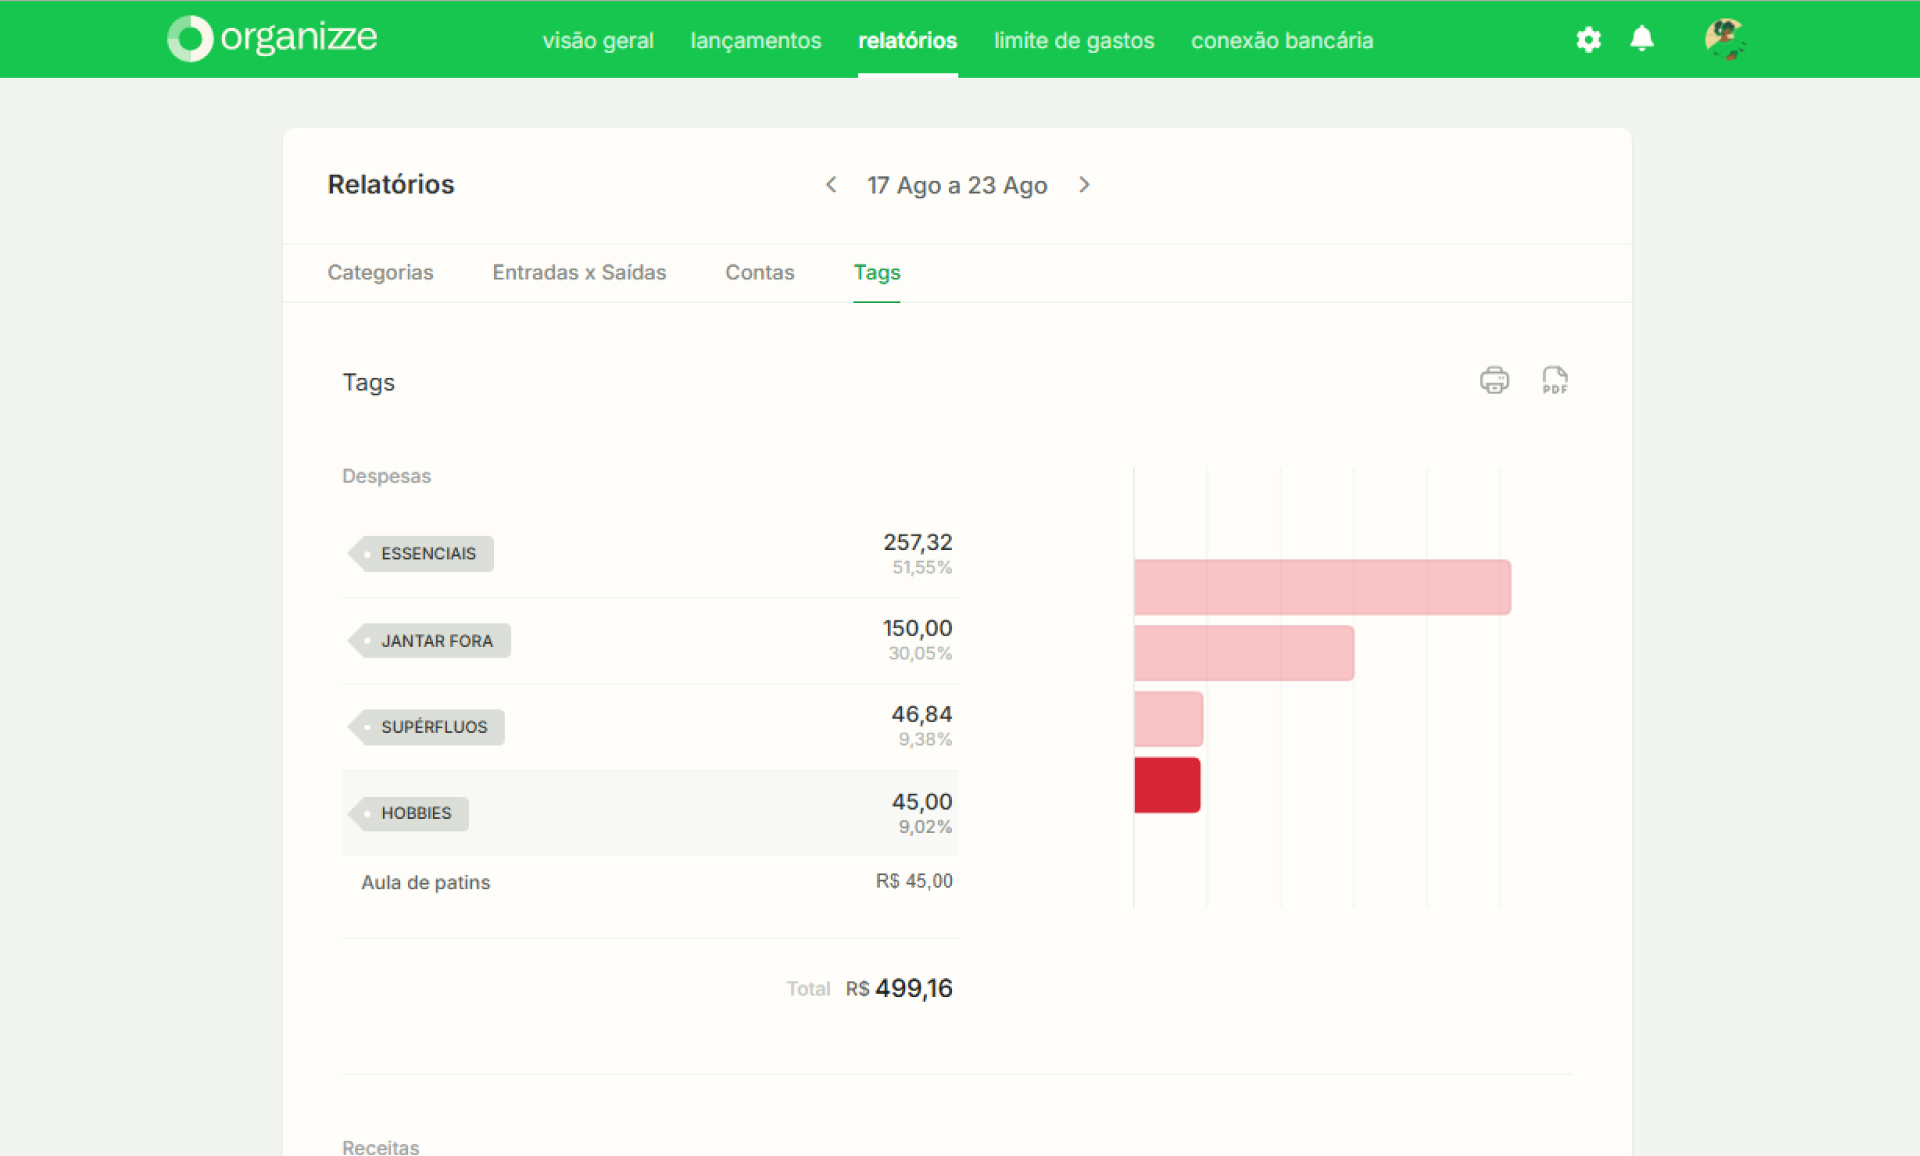Viewport: 1920px width, 1156px height.
Task: Print the Tags report
Action: point(1494,380)
